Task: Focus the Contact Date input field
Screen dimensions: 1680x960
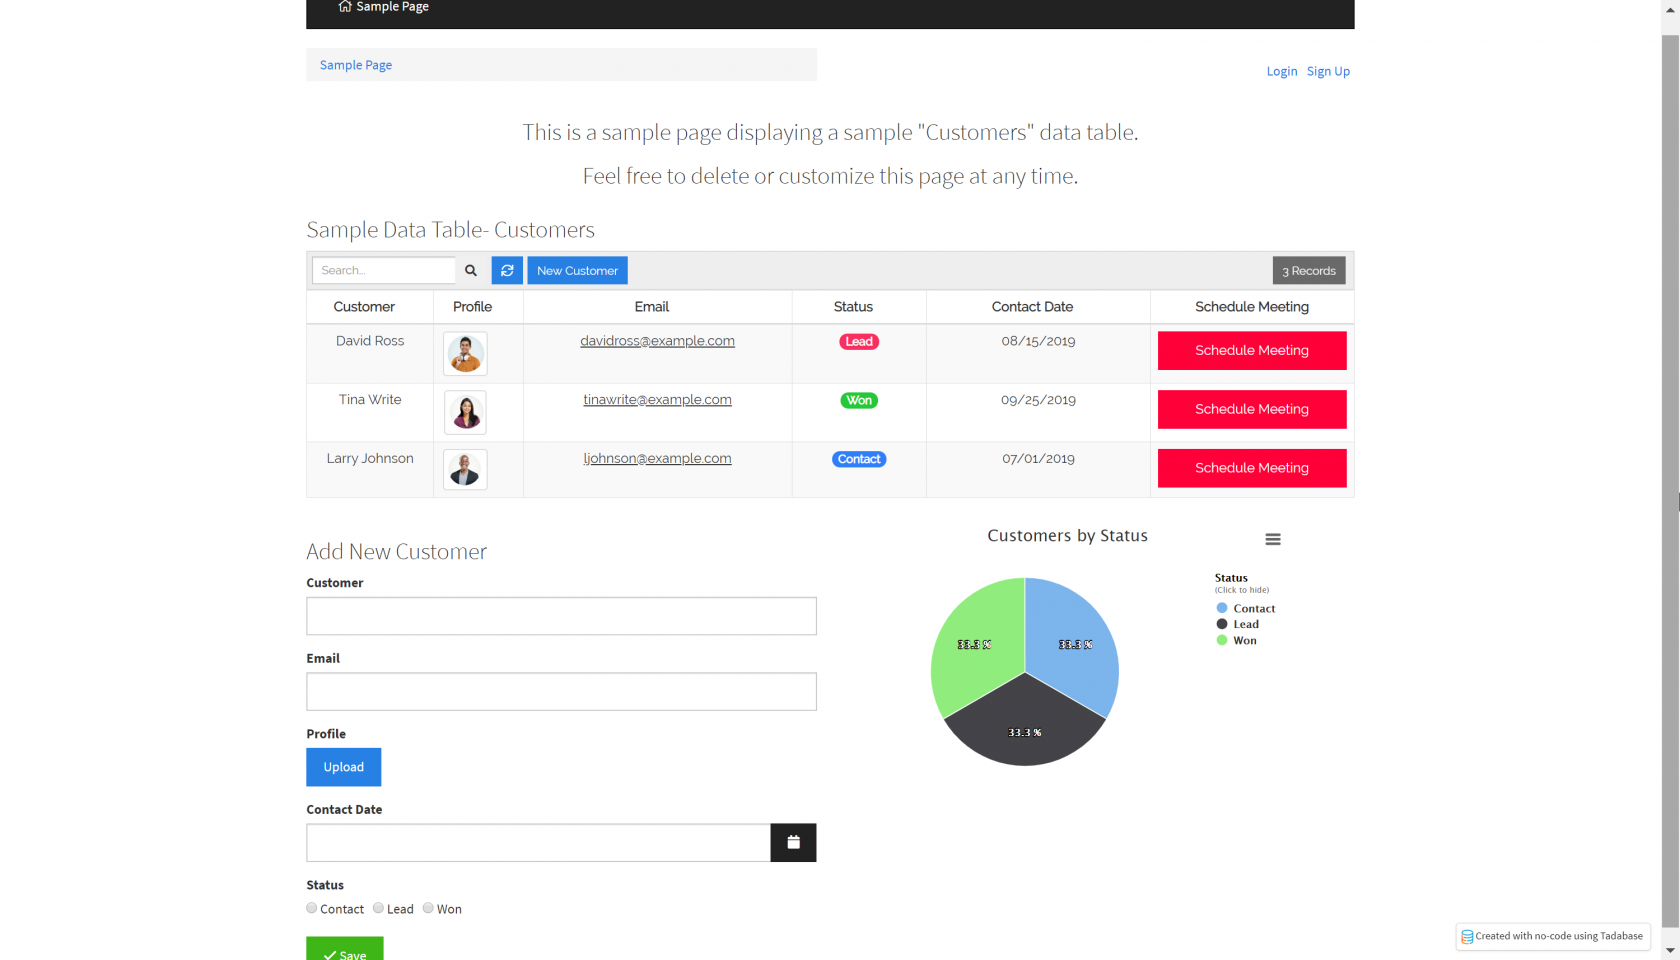Action: click(538, 842)
